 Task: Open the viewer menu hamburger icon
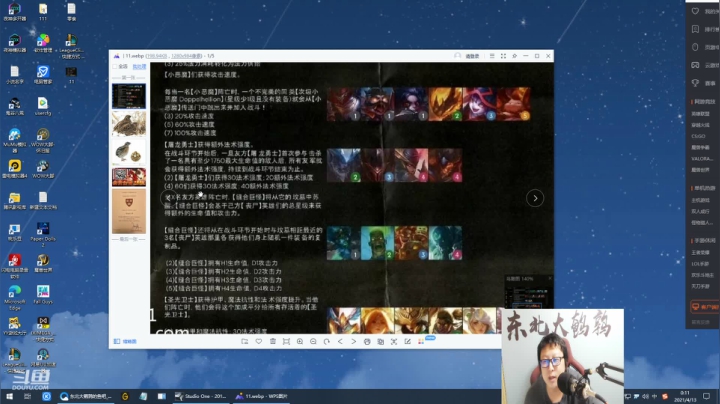point(492,56)
